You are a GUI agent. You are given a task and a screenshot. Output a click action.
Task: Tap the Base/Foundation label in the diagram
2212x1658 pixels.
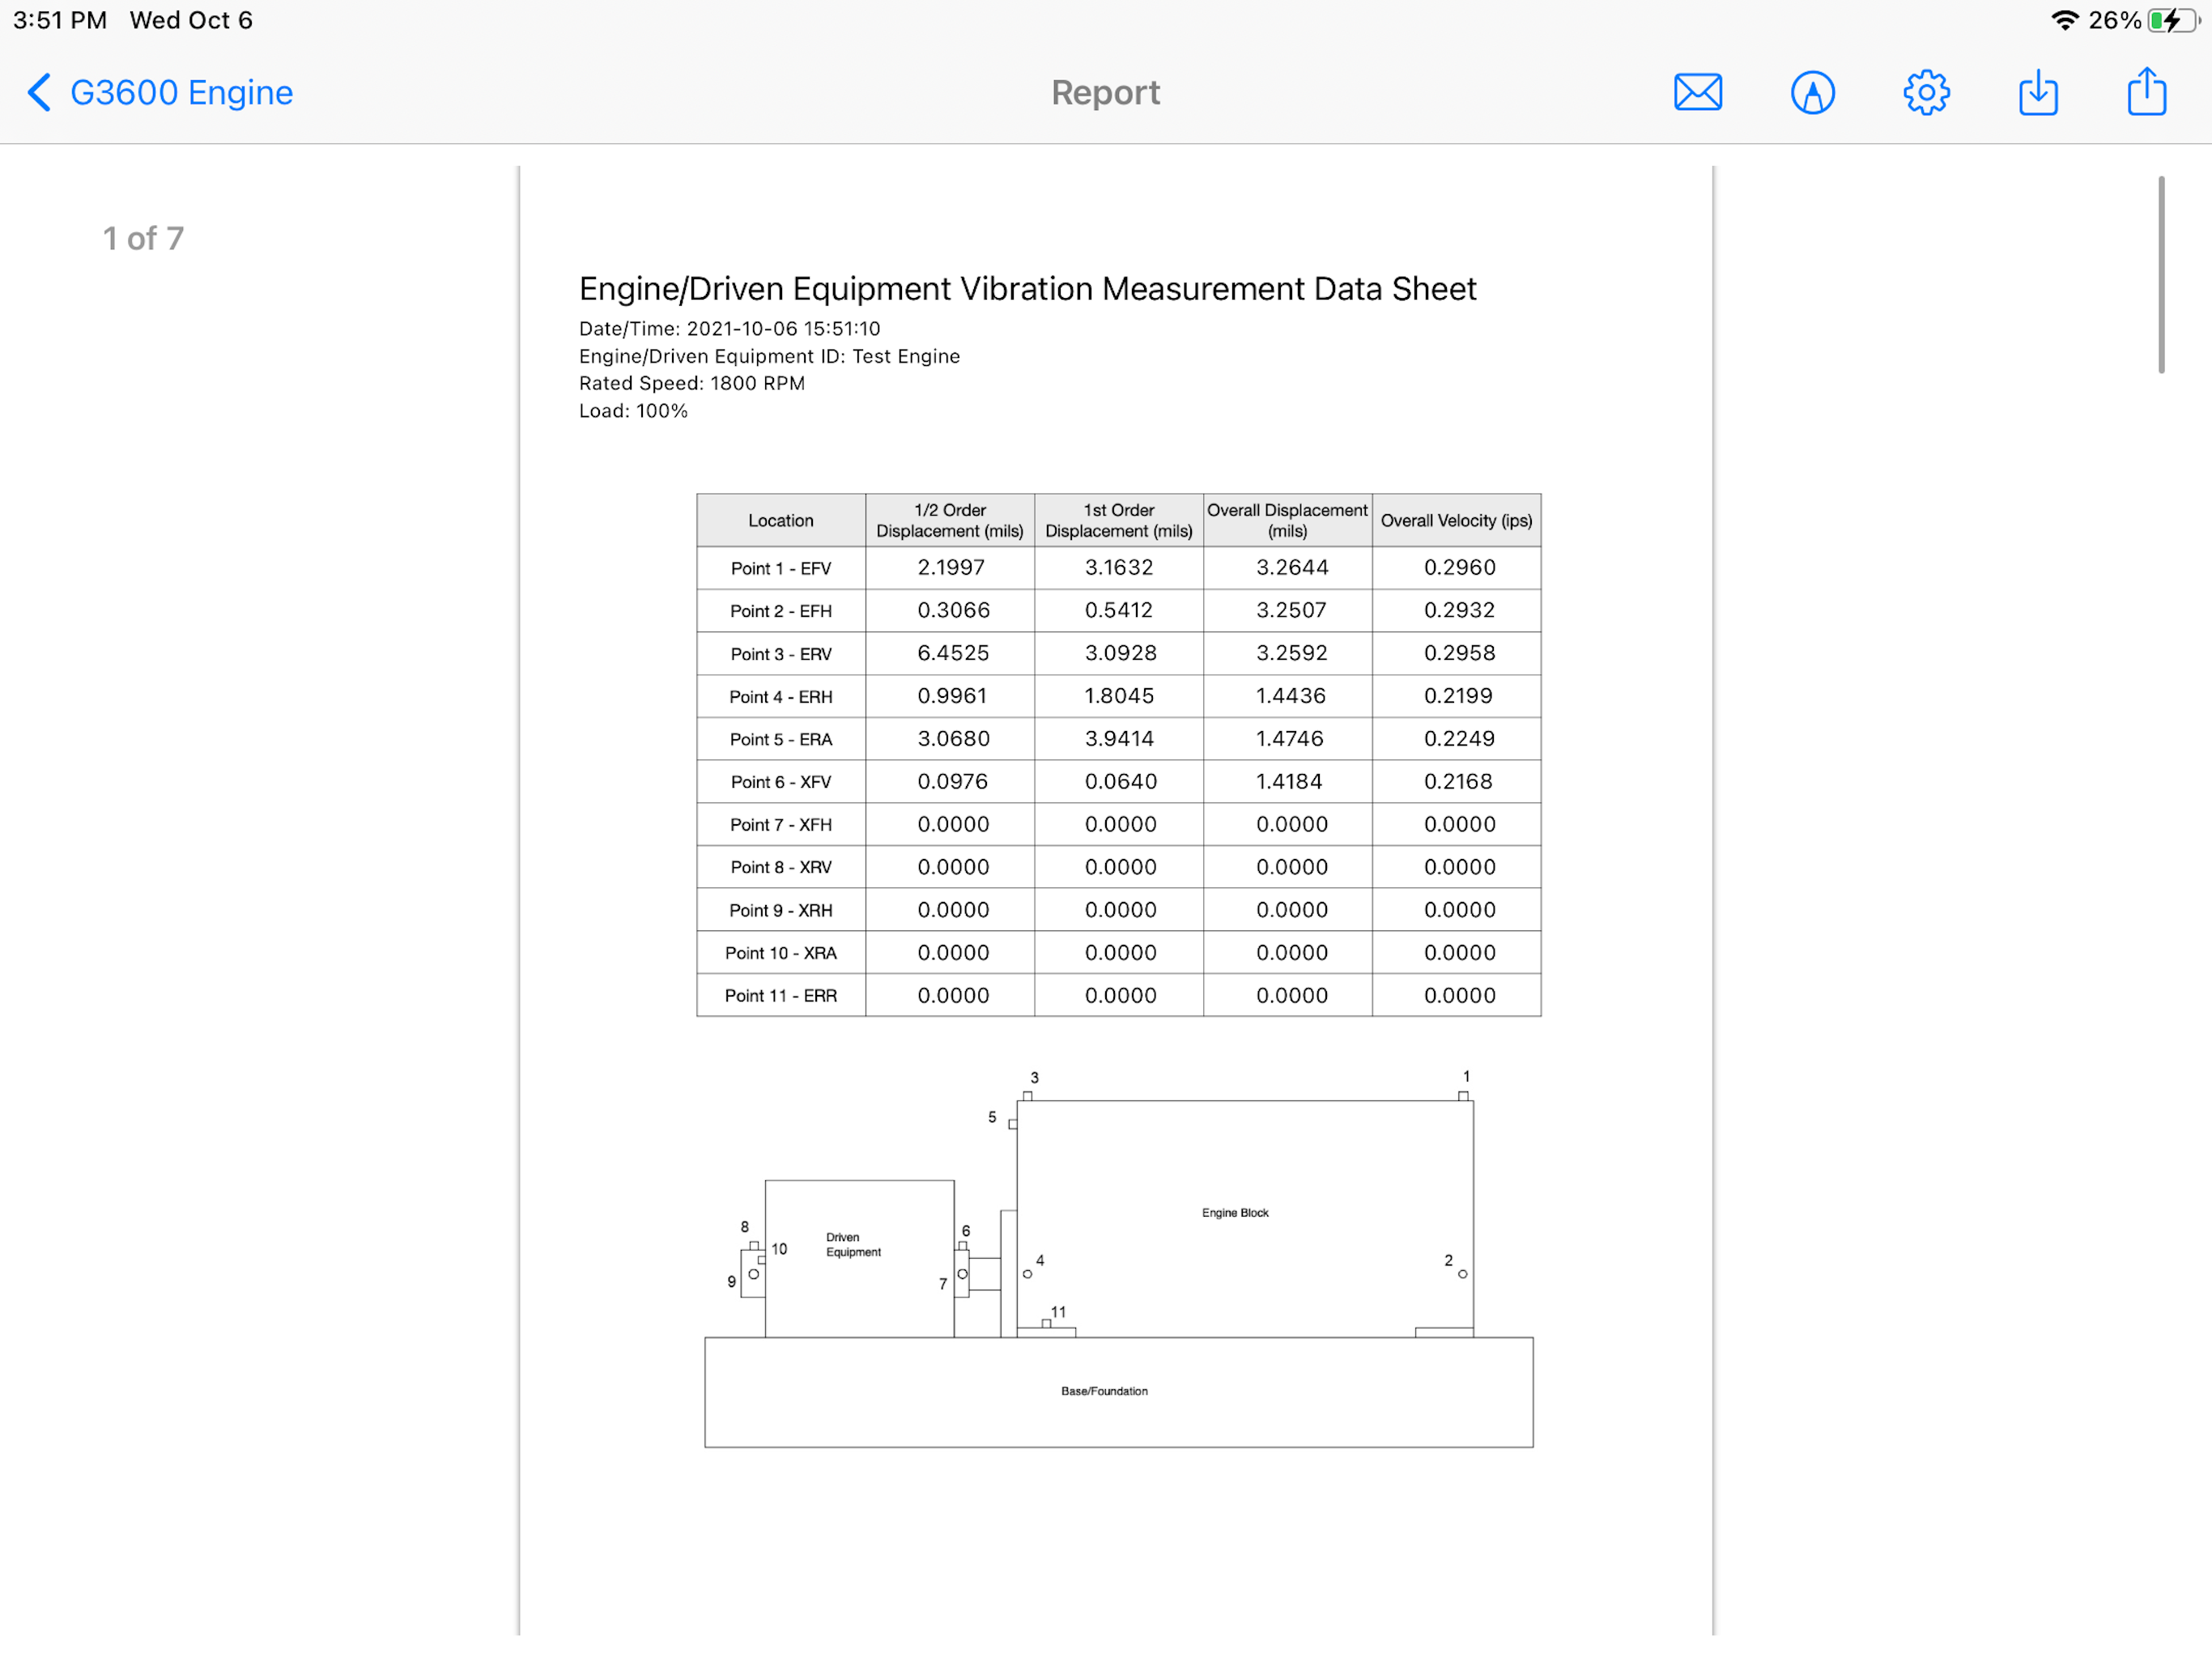click(x=1104, y=1391)
